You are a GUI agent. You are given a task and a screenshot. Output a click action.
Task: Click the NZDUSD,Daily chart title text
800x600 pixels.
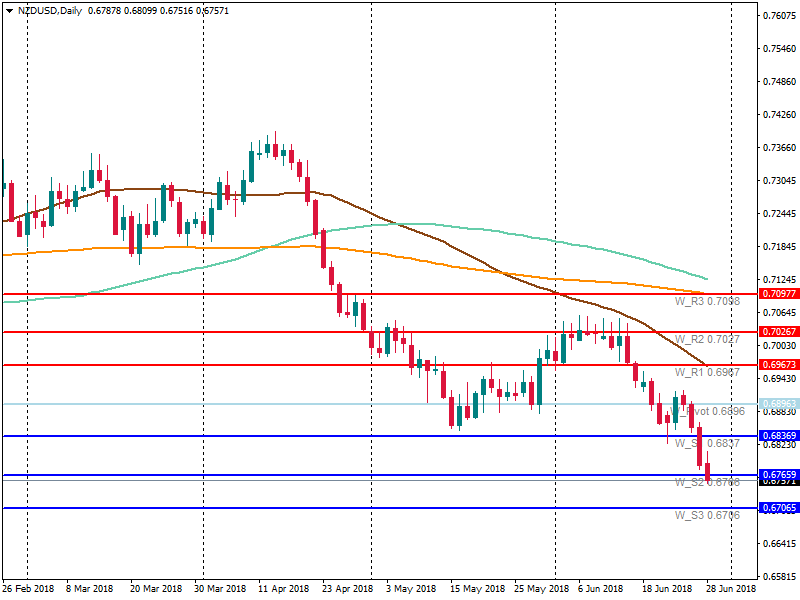click(50, 11)
